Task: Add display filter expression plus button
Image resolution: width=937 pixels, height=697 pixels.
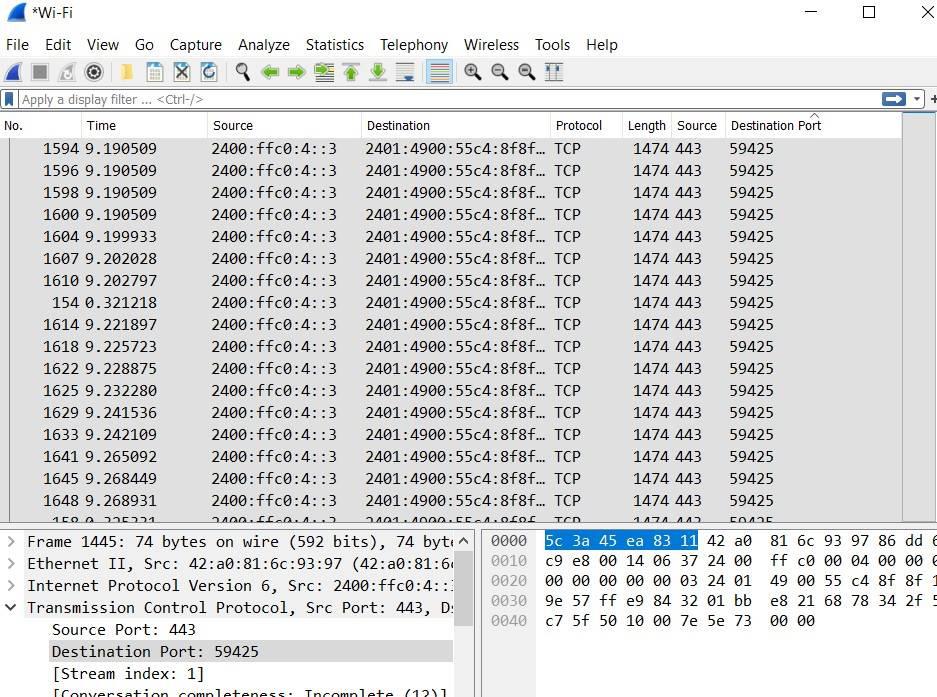Action: (x=932, y=99)
